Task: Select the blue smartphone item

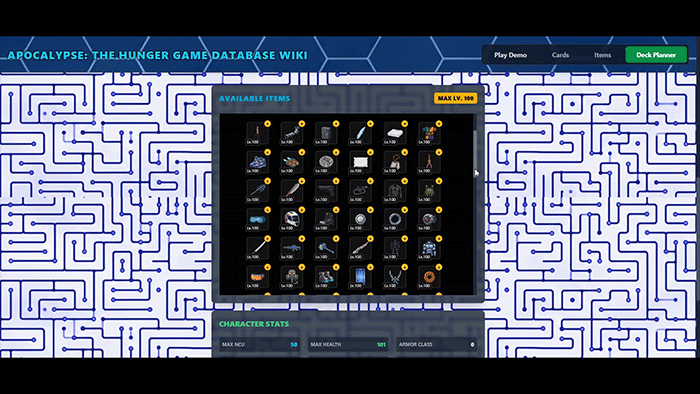Action: click(360, 277)
